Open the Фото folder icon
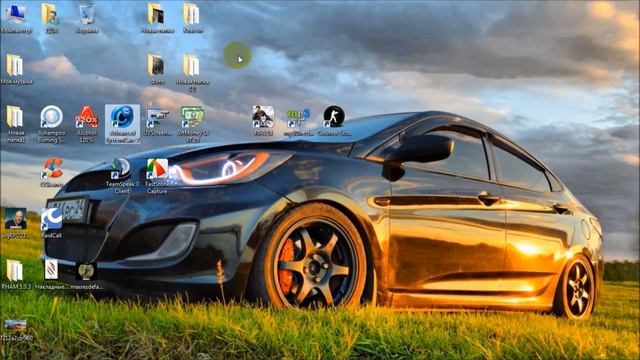Image resolution: width=640 pixels, height=360 pixels. (157, 69)
